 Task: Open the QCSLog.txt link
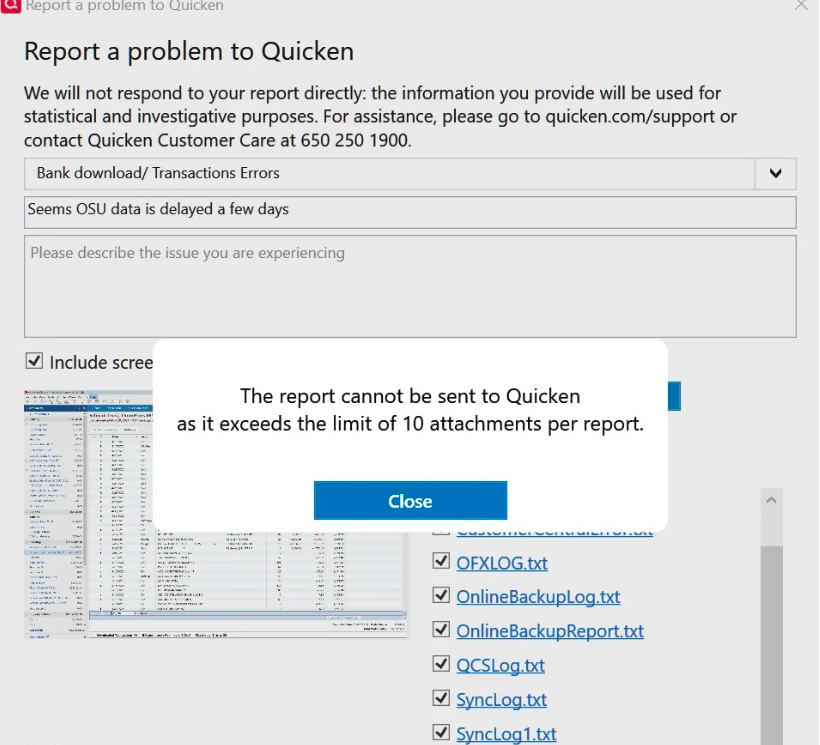click(x=500, y=666)
